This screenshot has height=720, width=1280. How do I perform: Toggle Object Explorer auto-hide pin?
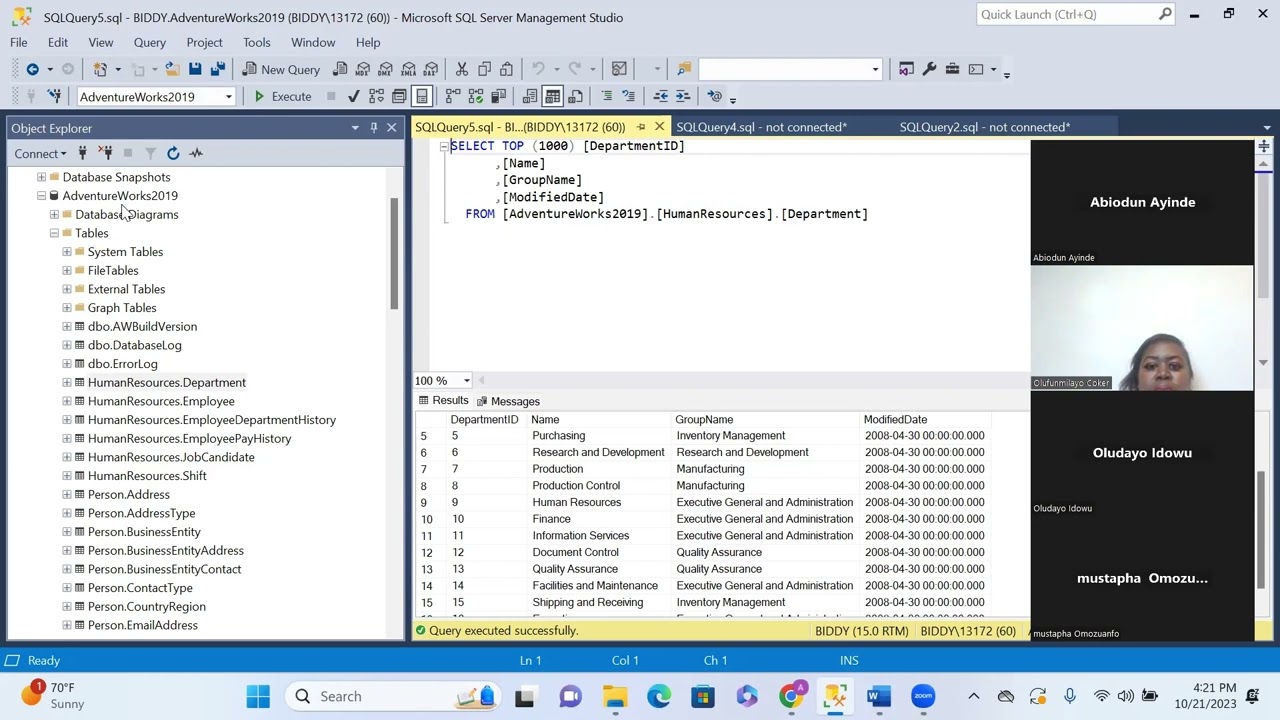[x=374, y=128]
